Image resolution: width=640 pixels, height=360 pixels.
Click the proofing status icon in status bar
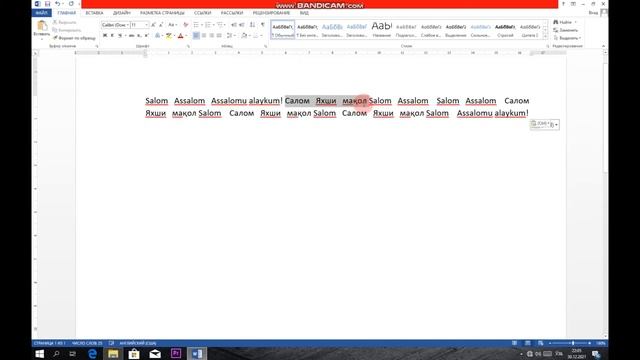click(x=111, y=343)
